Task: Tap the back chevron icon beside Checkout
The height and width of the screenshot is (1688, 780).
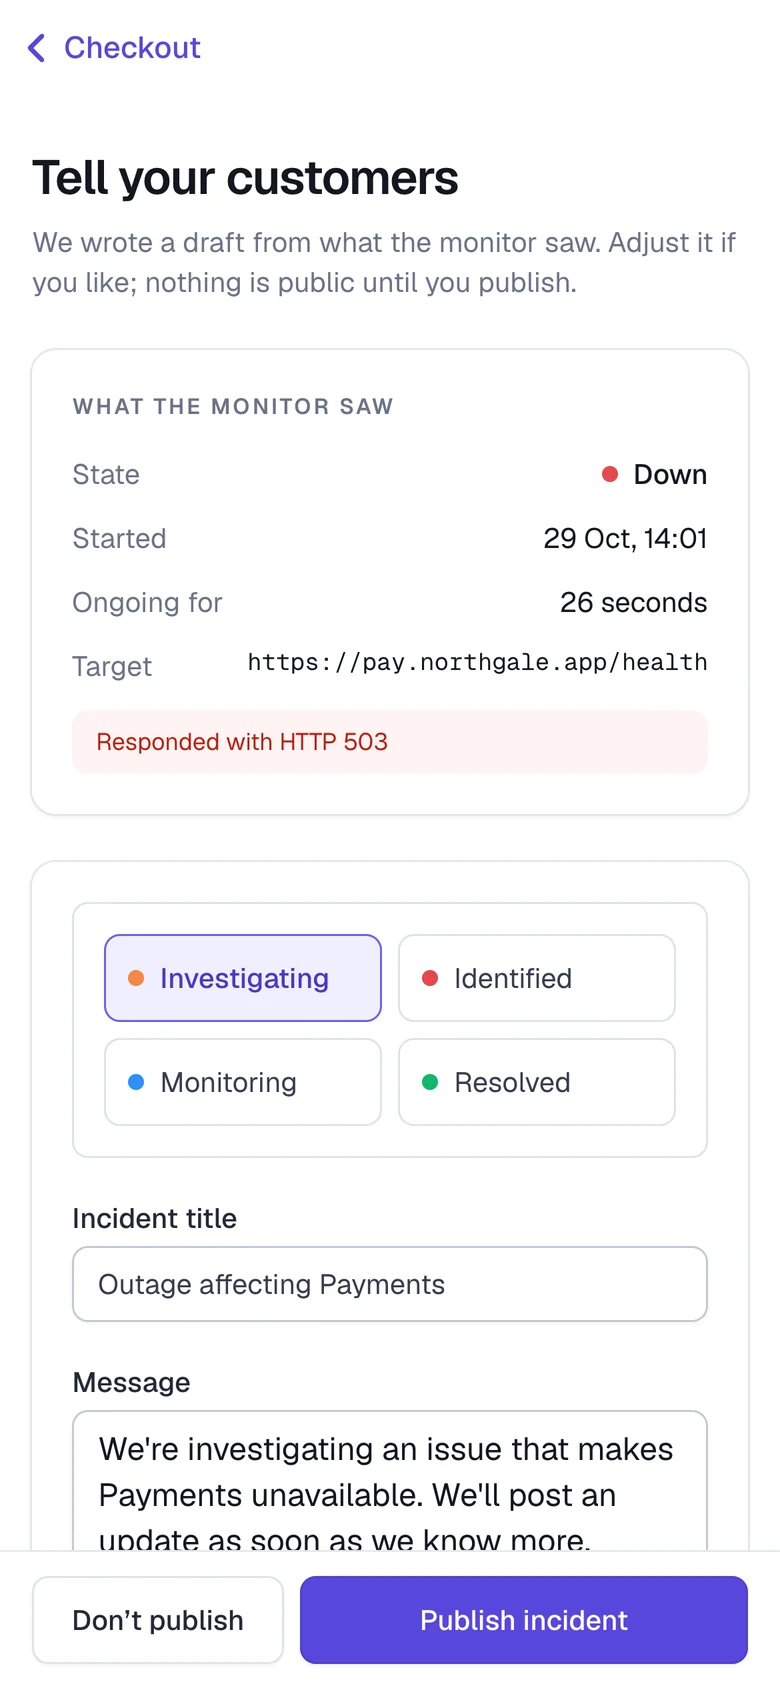Action: tap(37, 48)
